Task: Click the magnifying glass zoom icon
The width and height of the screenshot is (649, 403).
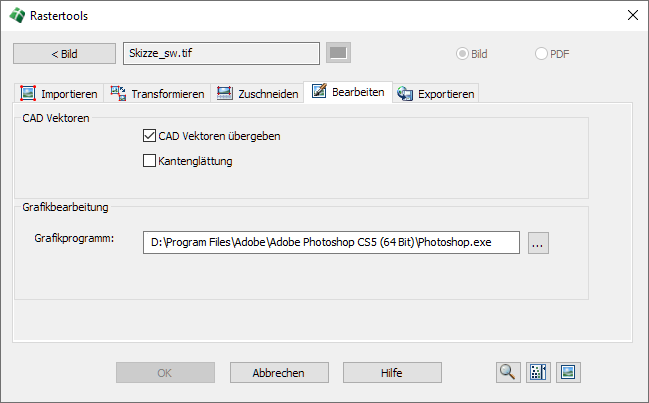Action: tap(508, 373)
